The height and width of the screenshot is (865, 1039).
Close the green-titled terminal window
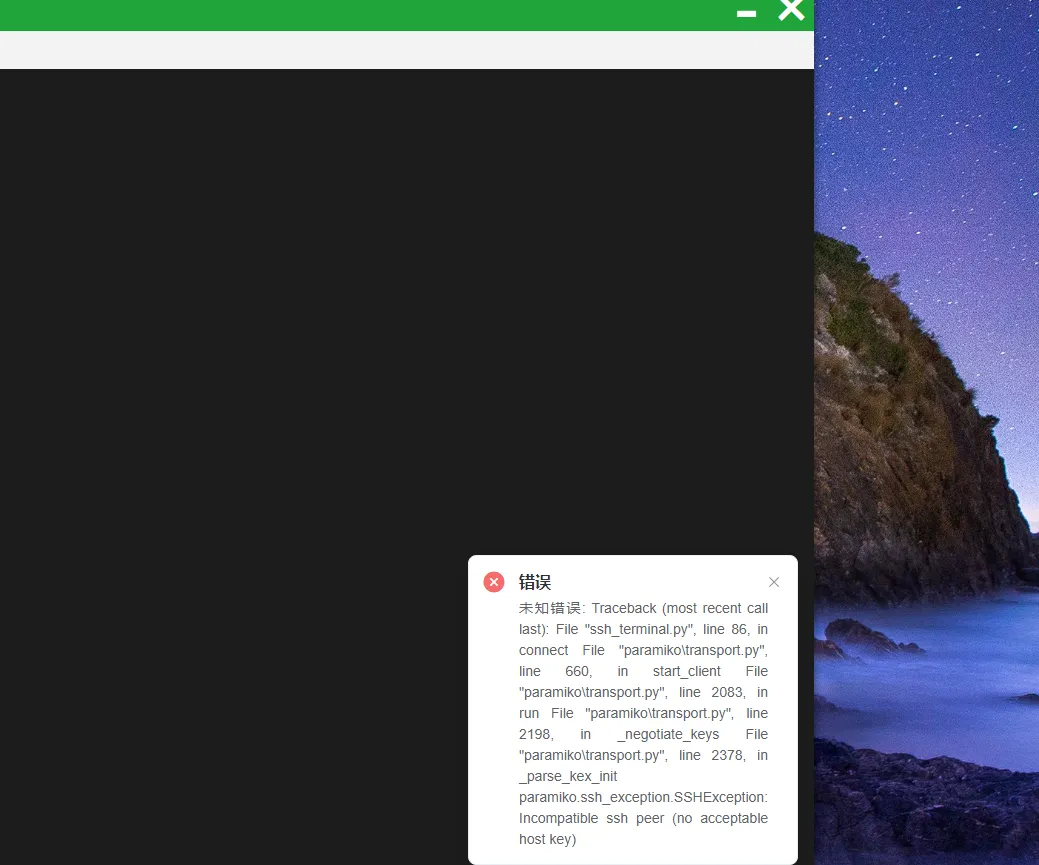pos(791,11)
